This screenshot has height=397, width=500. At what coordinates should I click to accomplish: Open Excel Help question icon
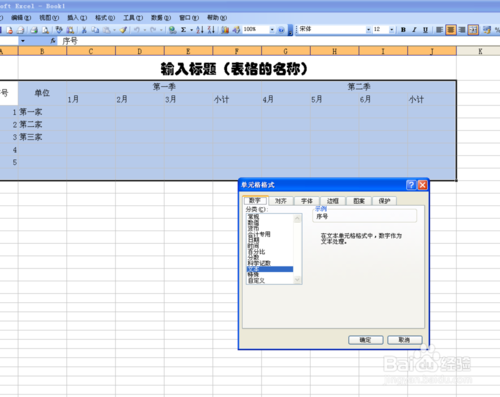click(281, 30)
